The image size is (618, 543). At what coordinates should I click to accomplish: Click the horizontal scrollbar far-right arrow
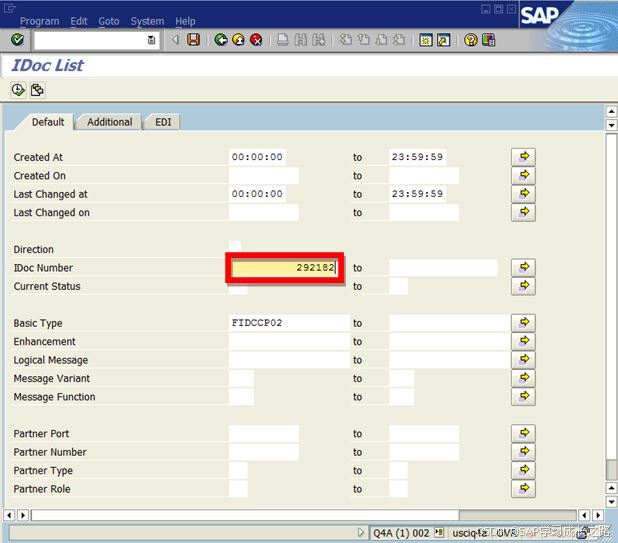click(x=598, y=515)
